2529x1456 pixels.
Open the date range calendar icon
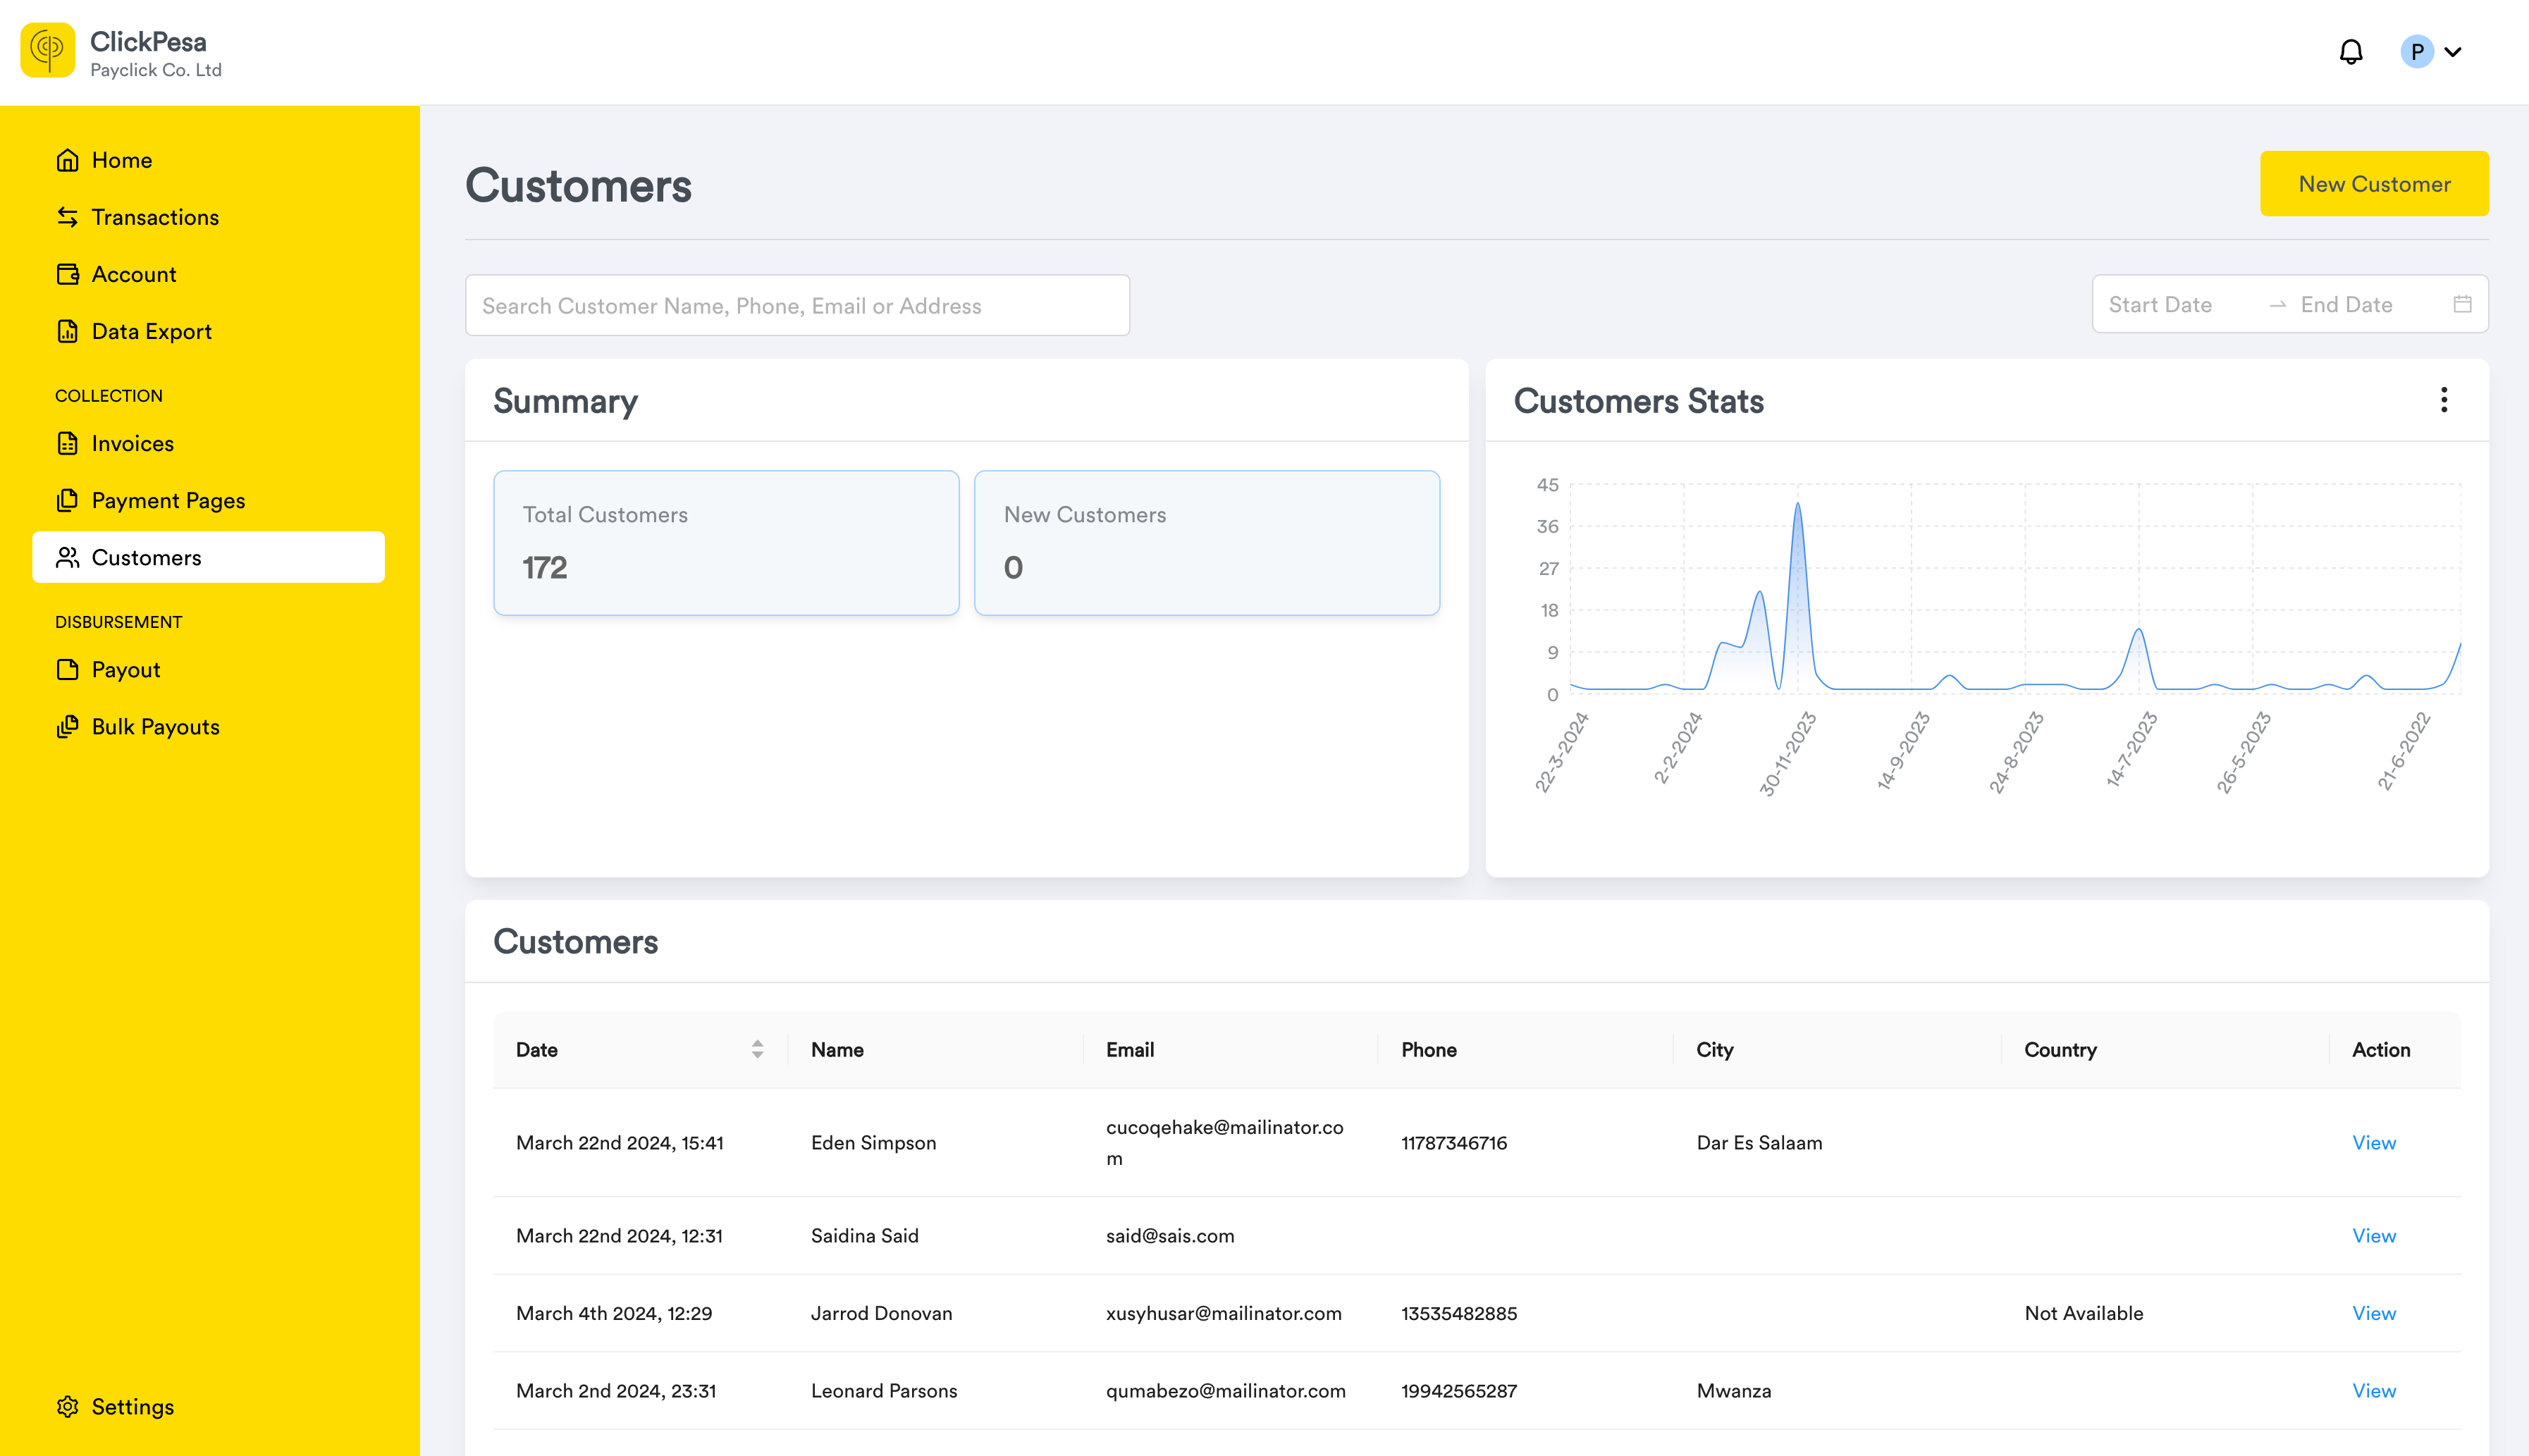tap(2462, 304)
